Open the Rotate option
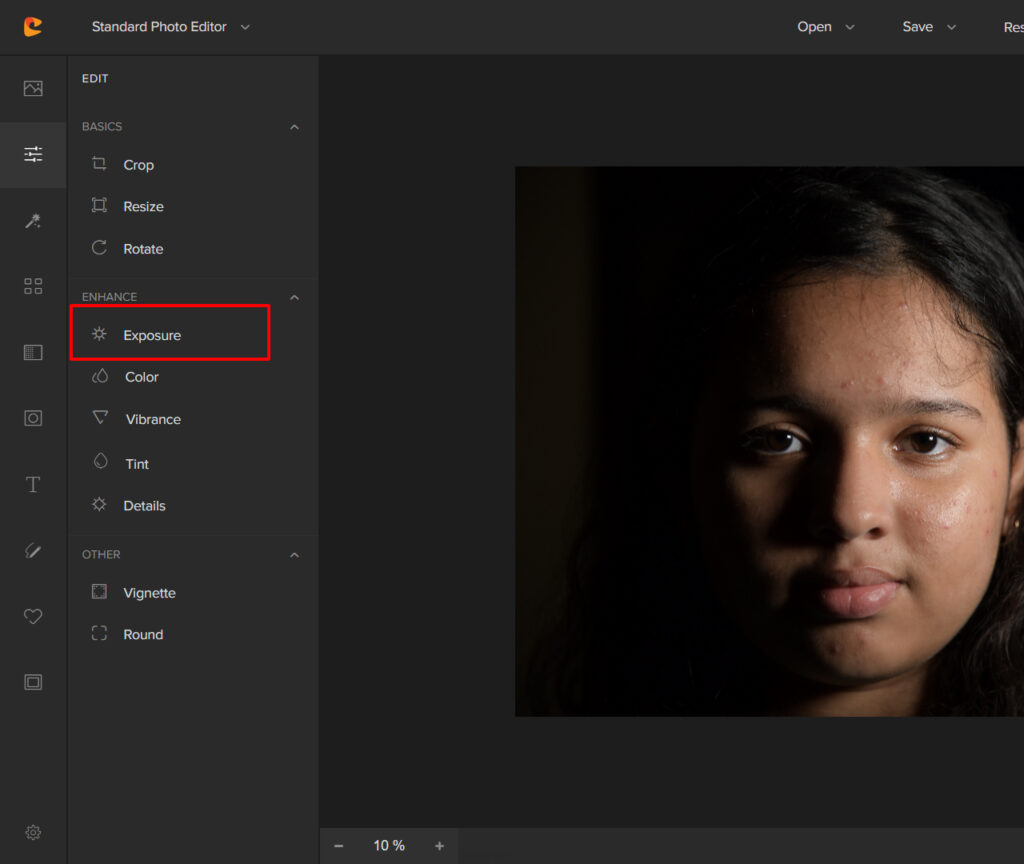This screenshot has width=1024, height=864. click(x=144, y=249)
